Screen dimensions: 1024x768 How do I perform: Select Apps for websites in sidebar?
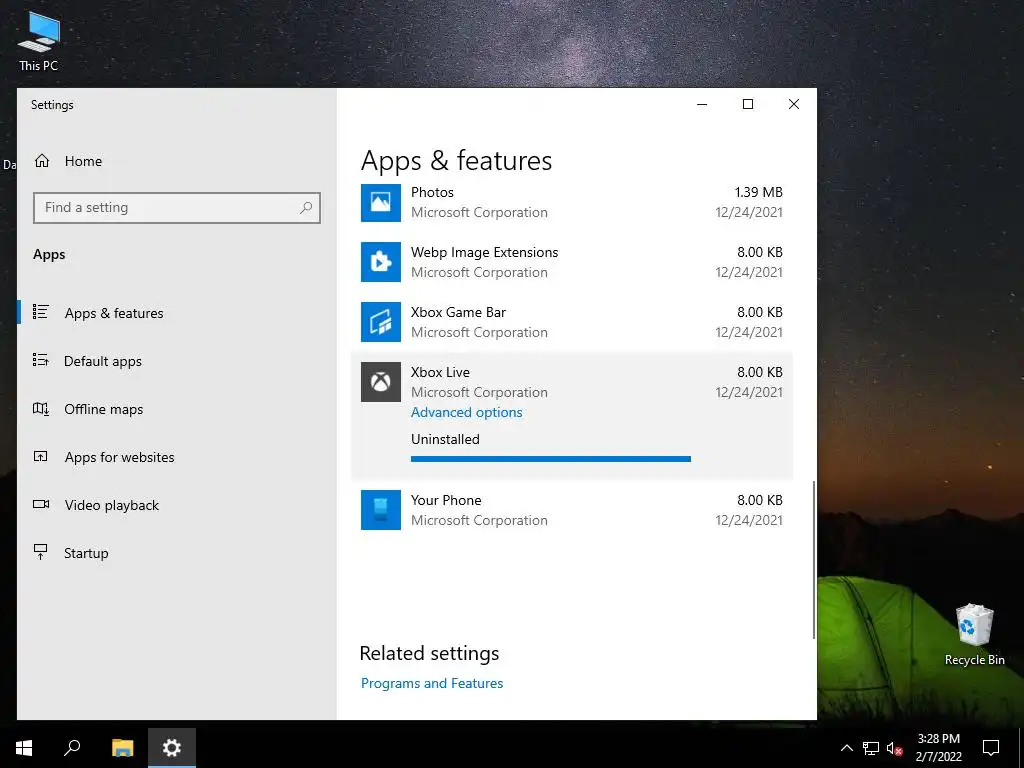[120, 457]
